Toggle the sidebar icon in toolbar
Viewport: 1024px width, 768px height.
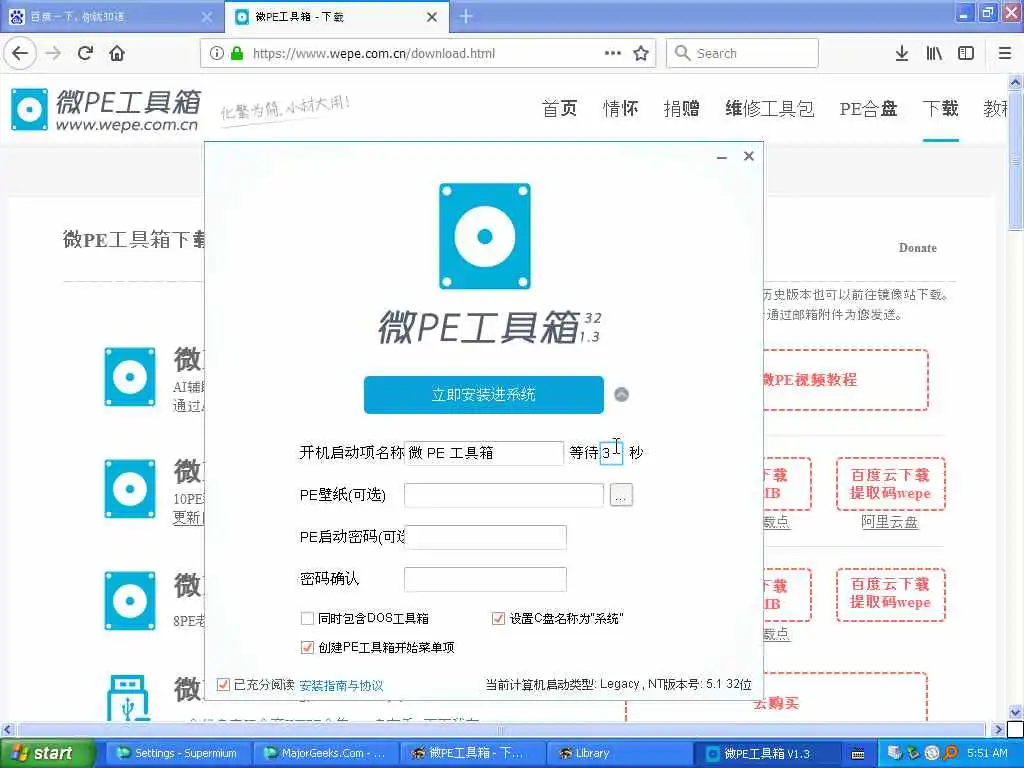tap(966, 53)
